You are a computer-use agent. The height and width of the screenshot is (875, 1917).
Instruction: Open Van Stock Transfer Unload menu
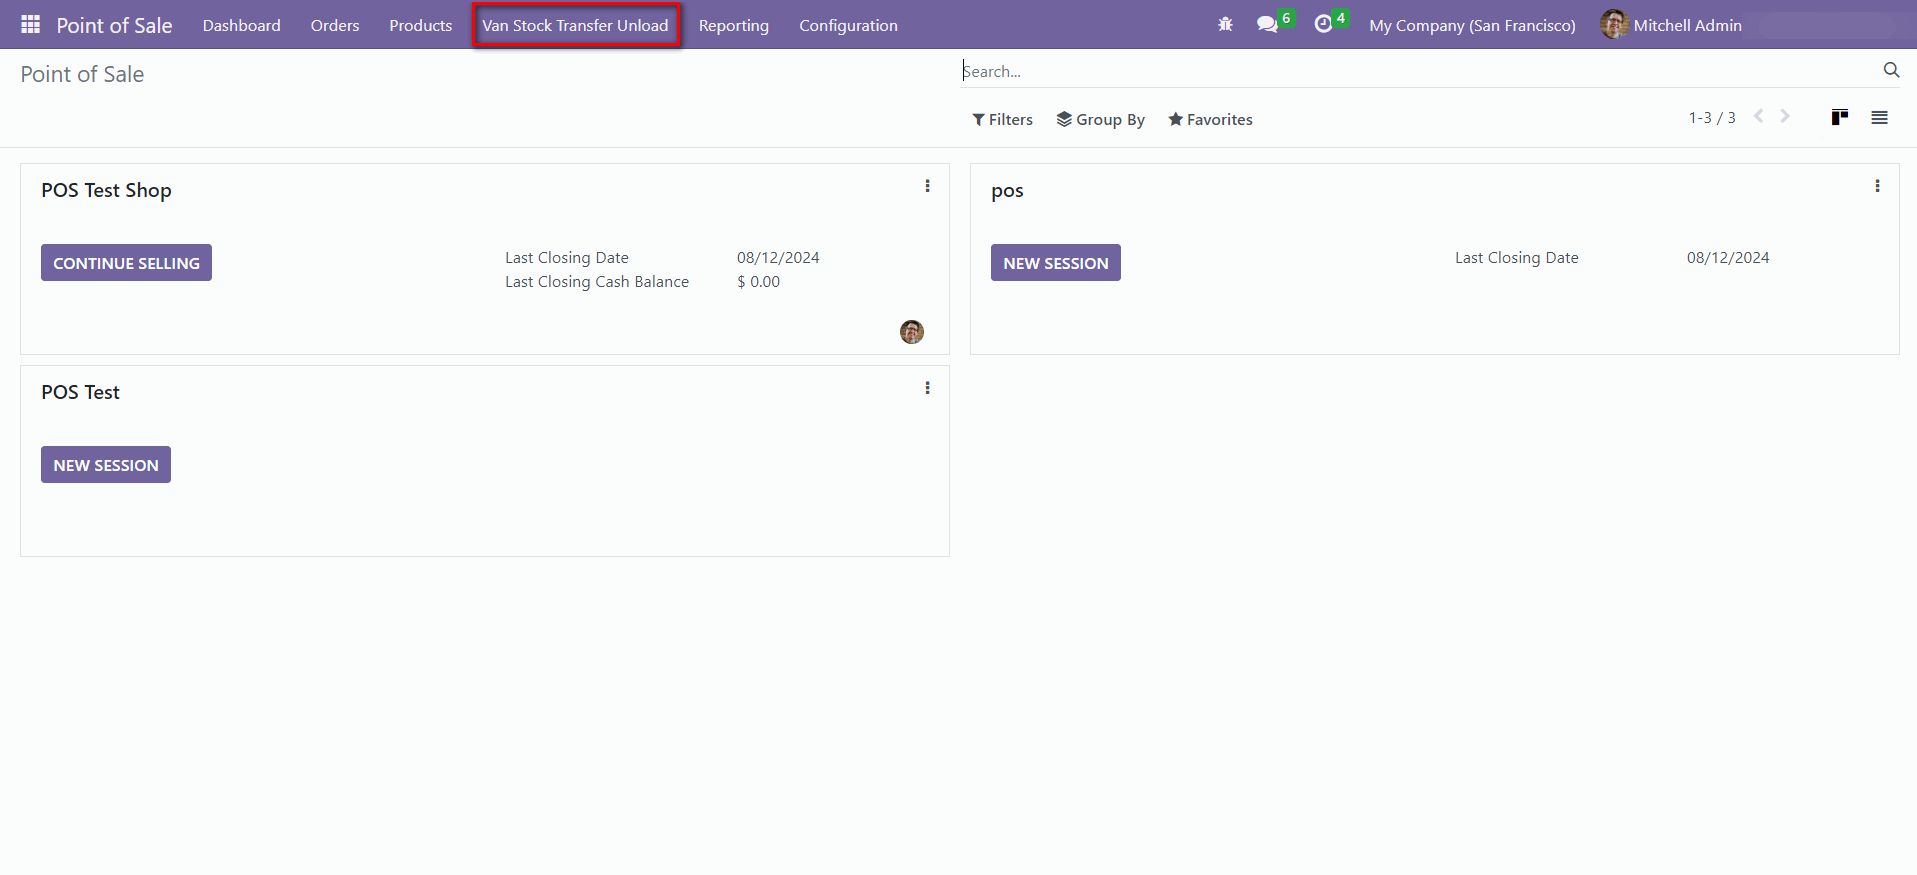(575, 25)
